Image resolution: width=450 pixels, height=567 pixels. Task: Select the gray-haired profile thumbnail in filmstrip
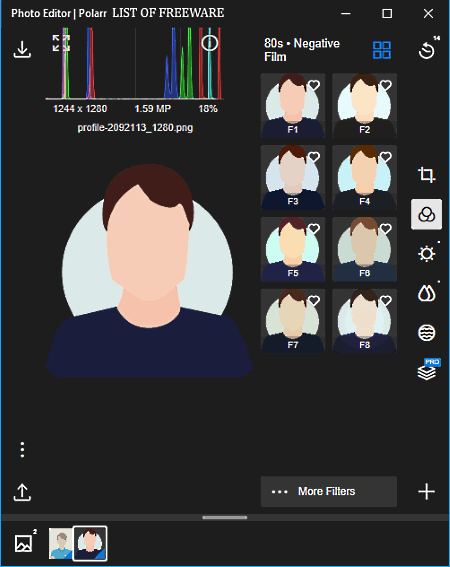61,543
